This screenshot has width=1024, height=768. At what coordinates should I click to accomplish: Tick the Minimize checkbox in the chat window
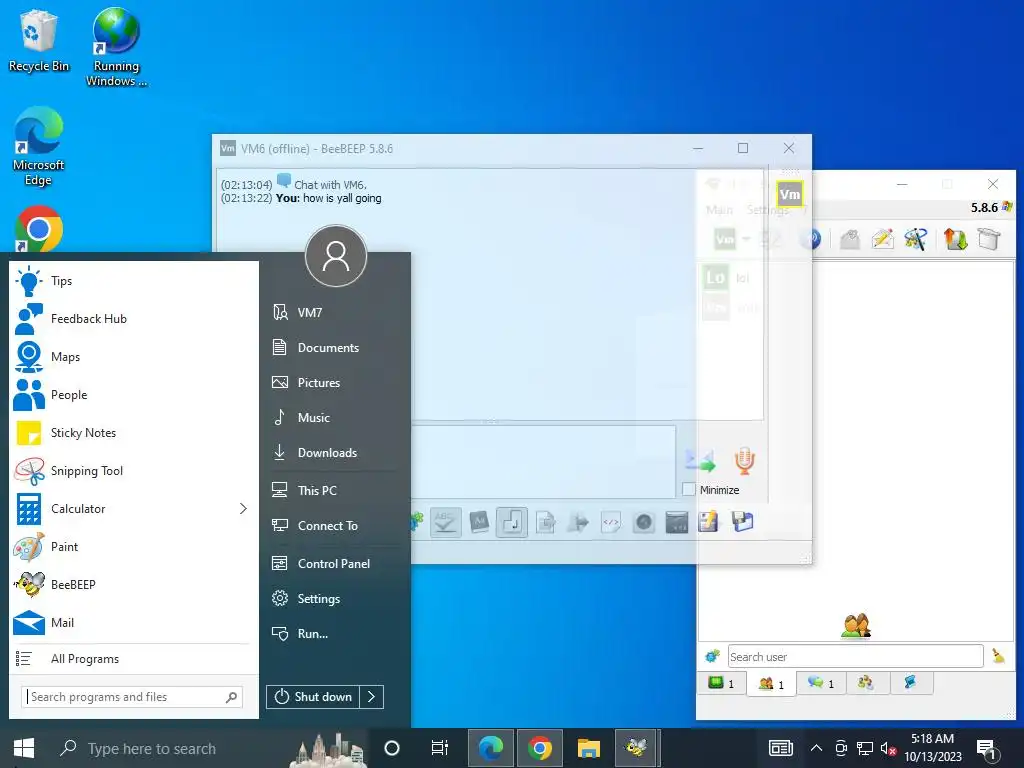click(688, 489)
